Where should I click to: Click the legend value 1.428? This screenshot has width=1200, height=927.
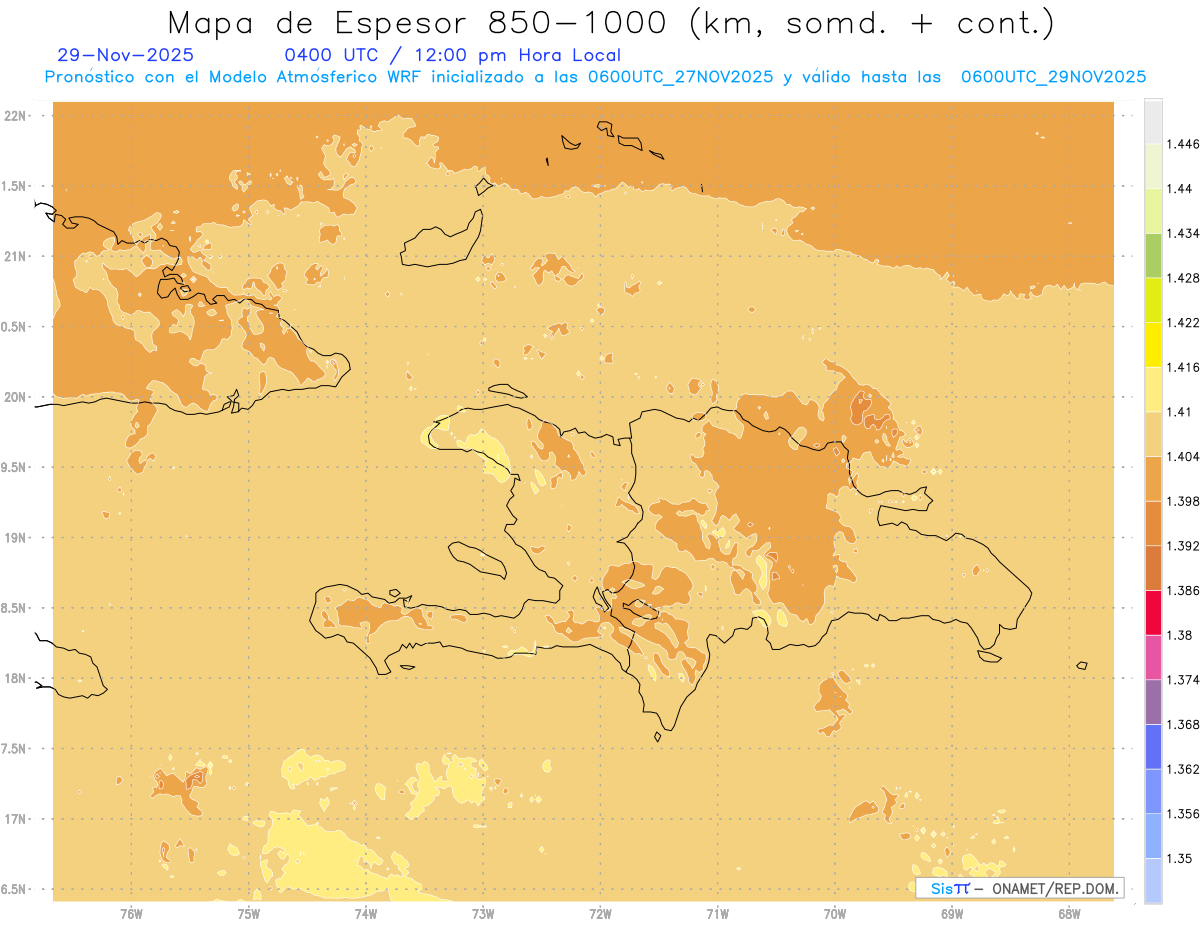1184,278
